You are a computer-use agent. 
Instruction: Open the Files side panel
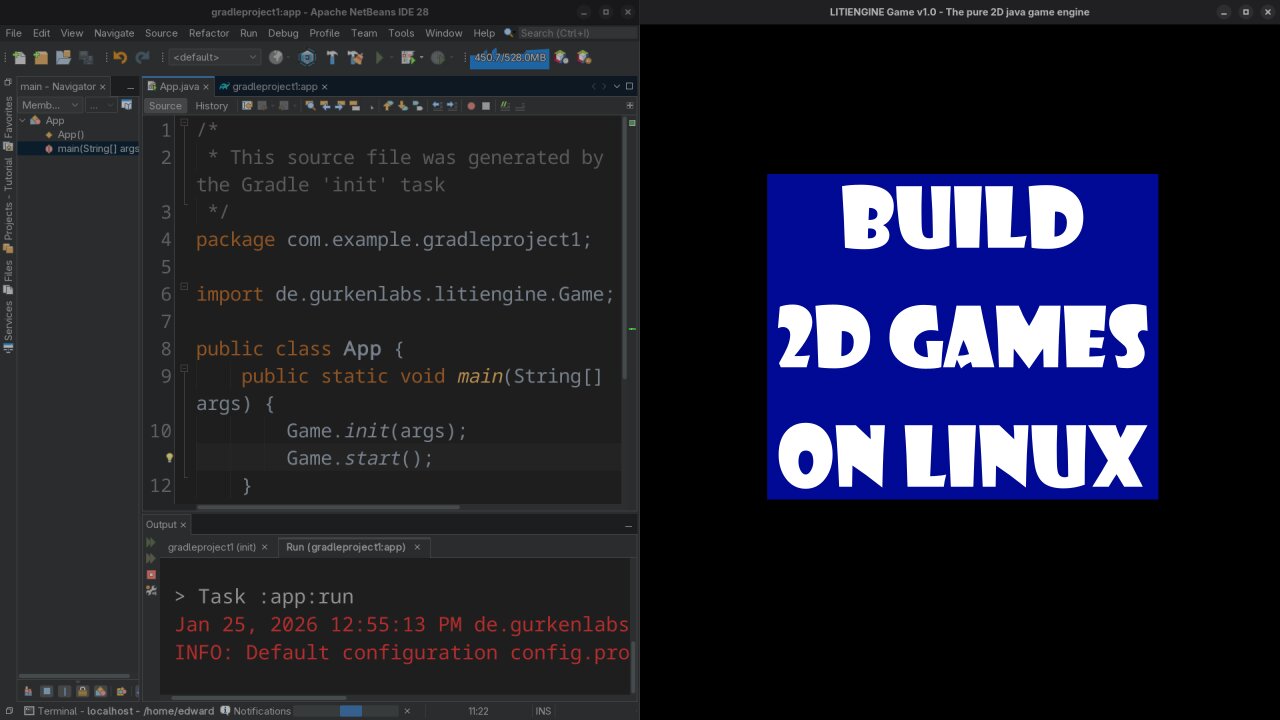click(x=8, y=276)
